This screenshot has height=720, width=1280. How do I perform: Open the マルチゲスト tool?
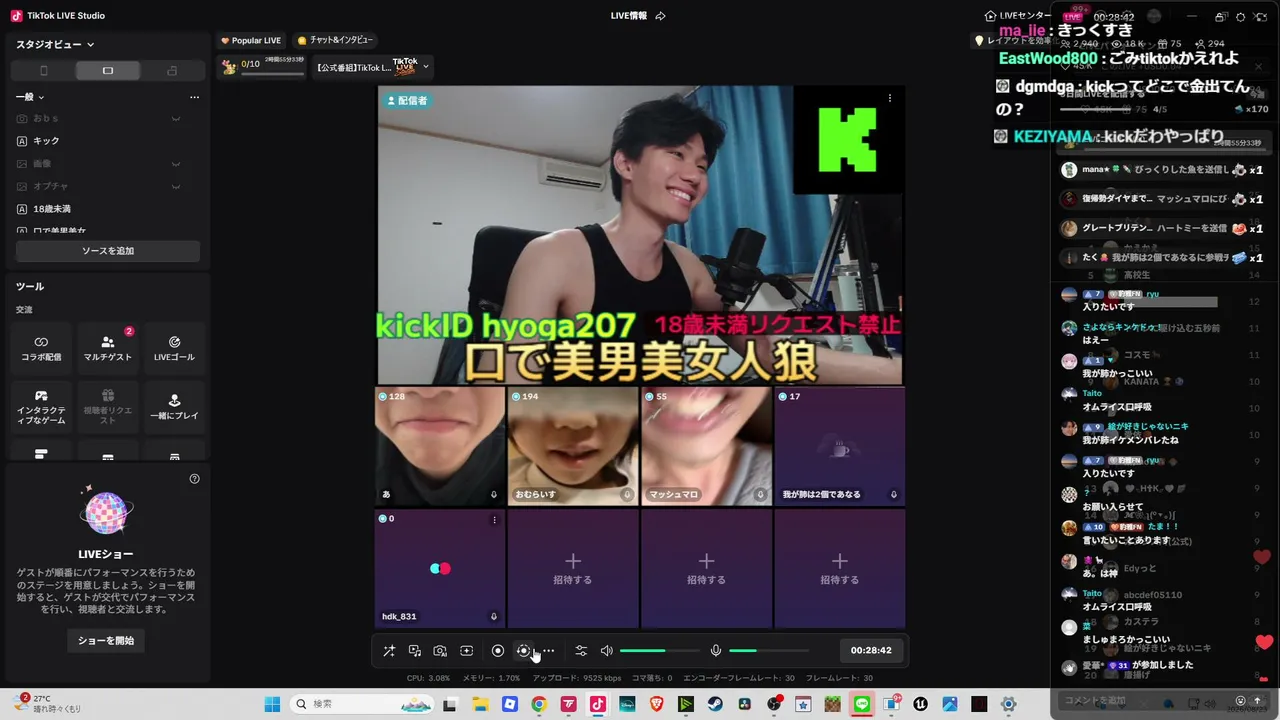tap(108, 348)
